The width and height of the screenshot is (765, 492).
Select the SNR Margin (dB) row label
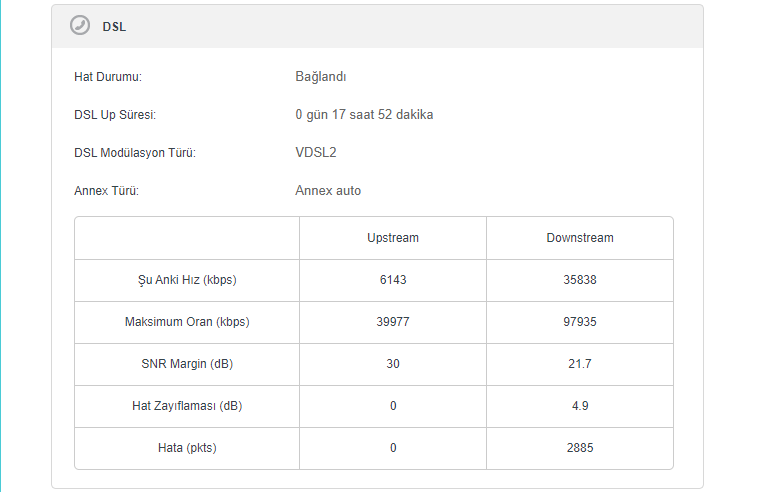click(x=187, y=364)
